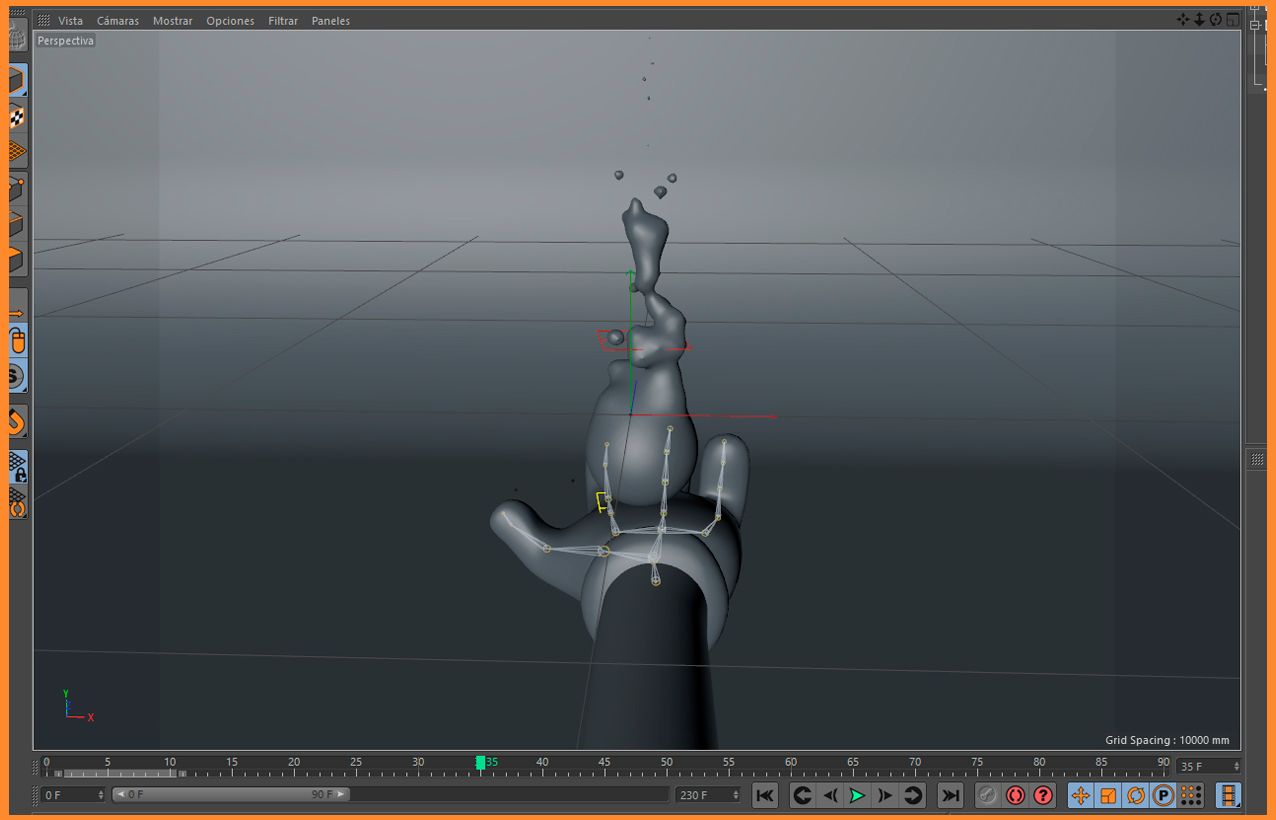The width and height of the screenshot is (1276, 820).
Task: Open the Filtrar viewport menu
Action: (283, 20)
